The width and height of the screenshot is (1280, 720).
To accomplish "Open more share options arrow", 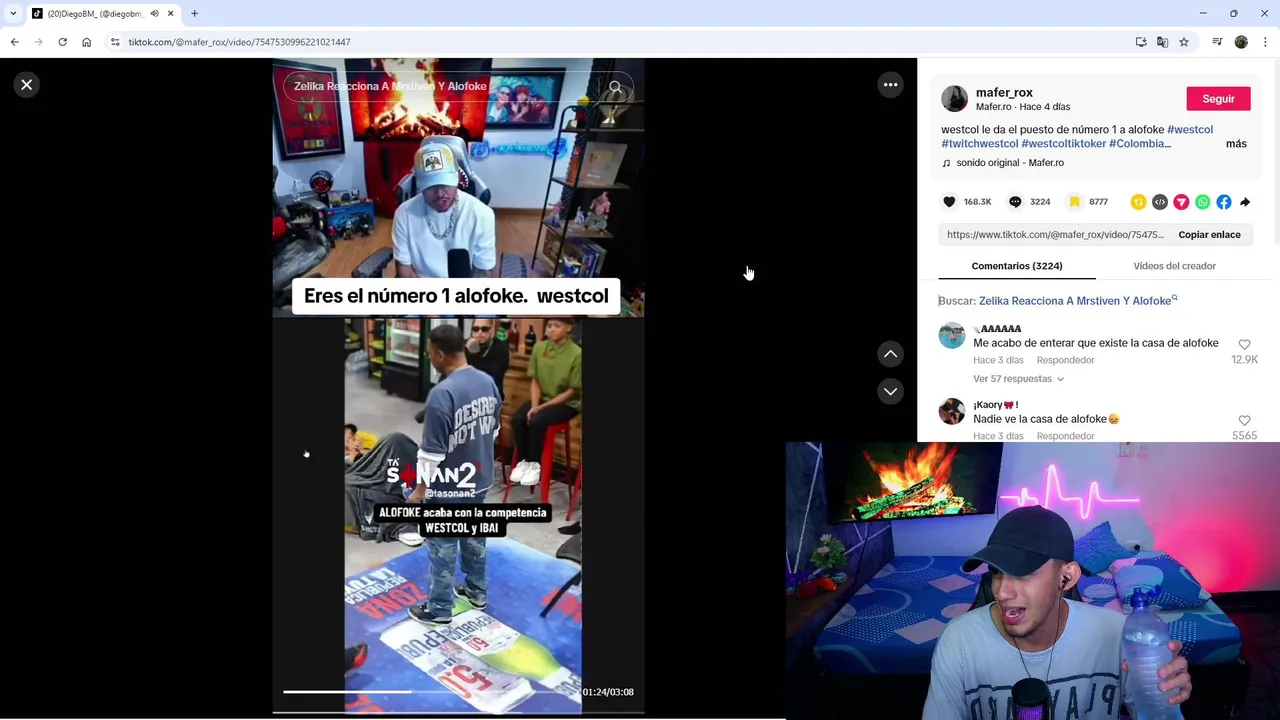I will coord(1245,202).
